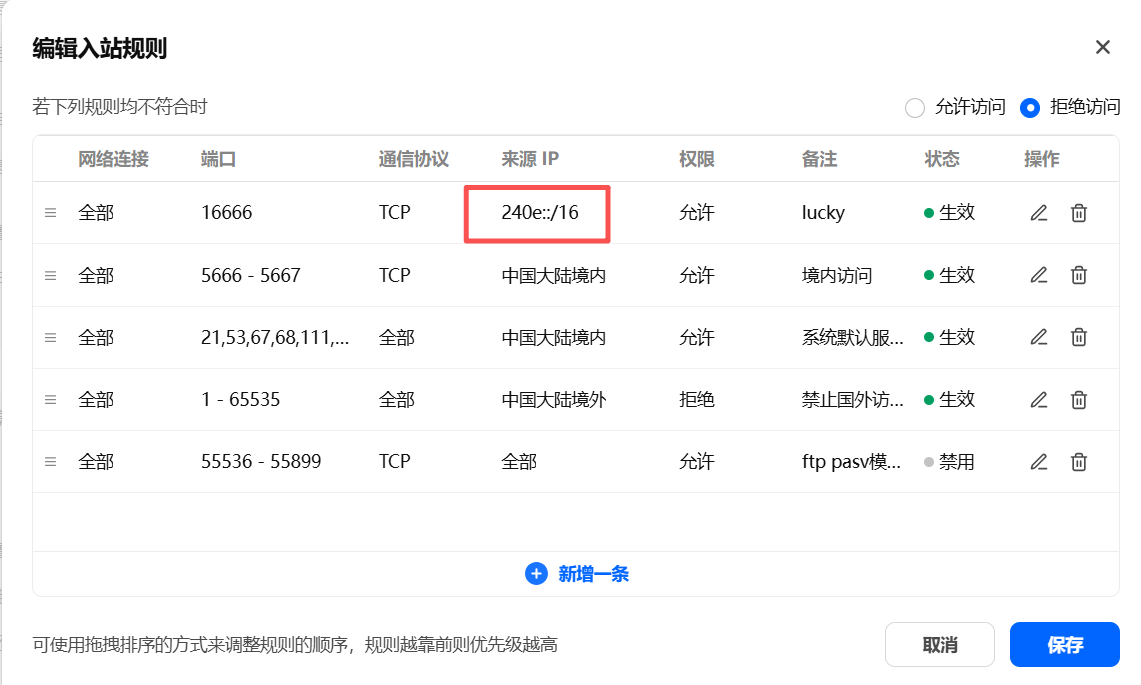
Task: Edit the 禁止国外访问 rule
Action: point(1038,400)
